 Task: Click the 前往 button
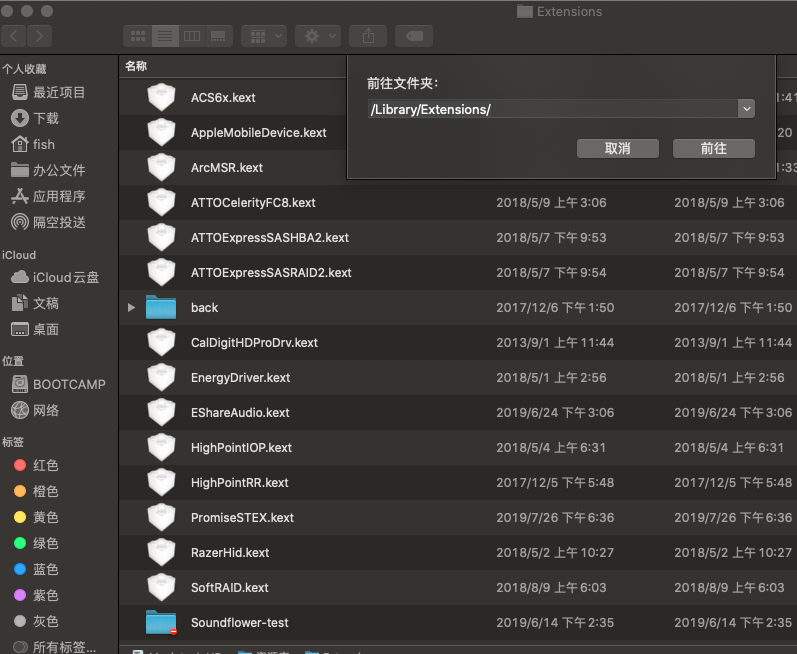(x=713, y=148)
